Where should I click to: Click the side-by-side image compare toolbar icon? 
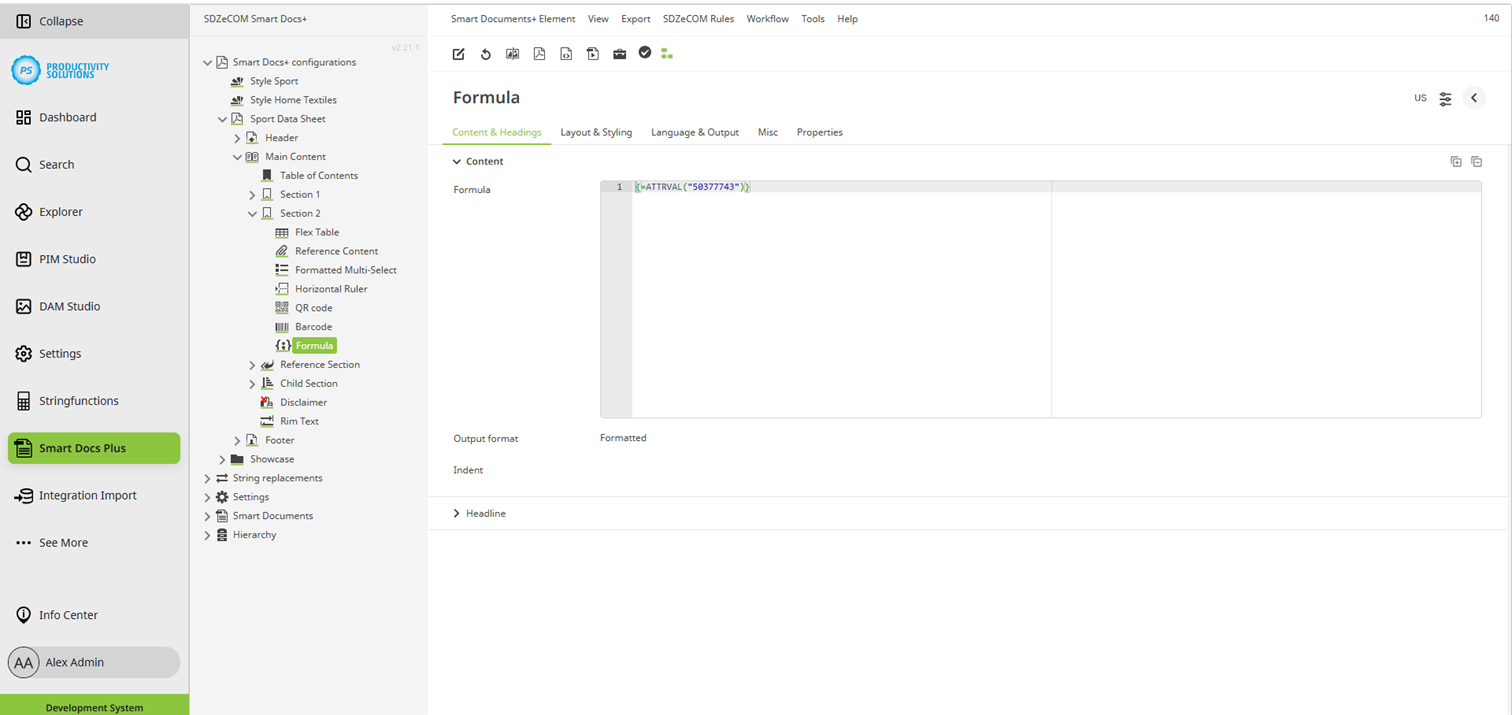coord(513,54)
